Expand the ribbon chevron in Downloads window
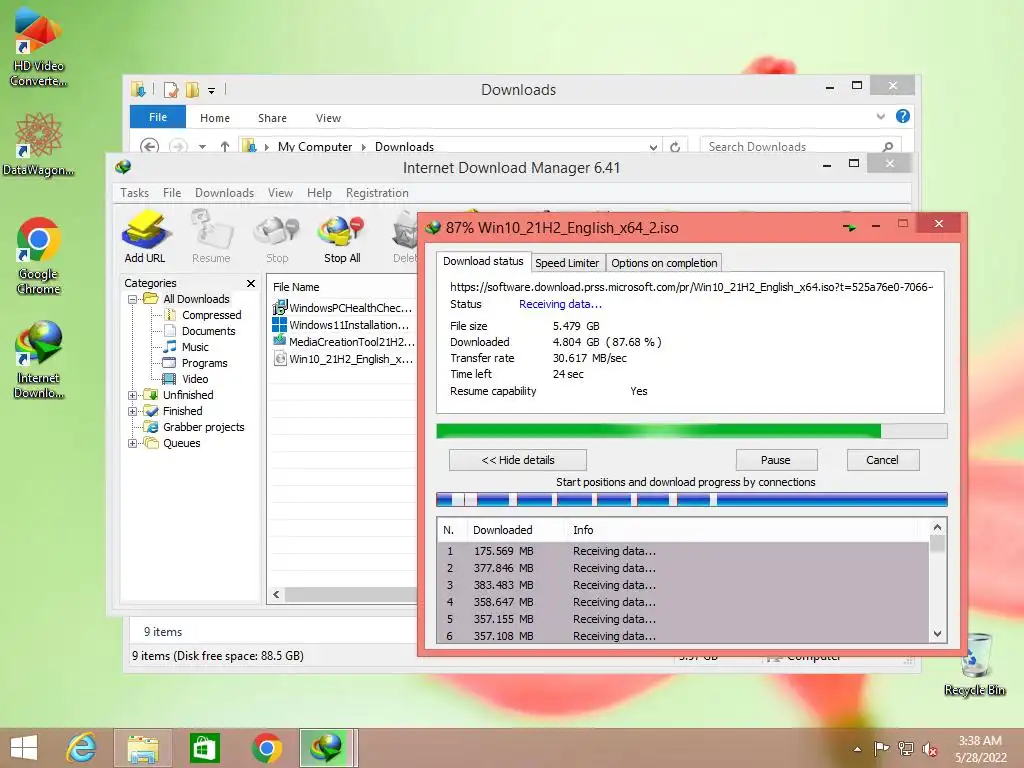Screen dimensions: 1024x768 [881, 117]
